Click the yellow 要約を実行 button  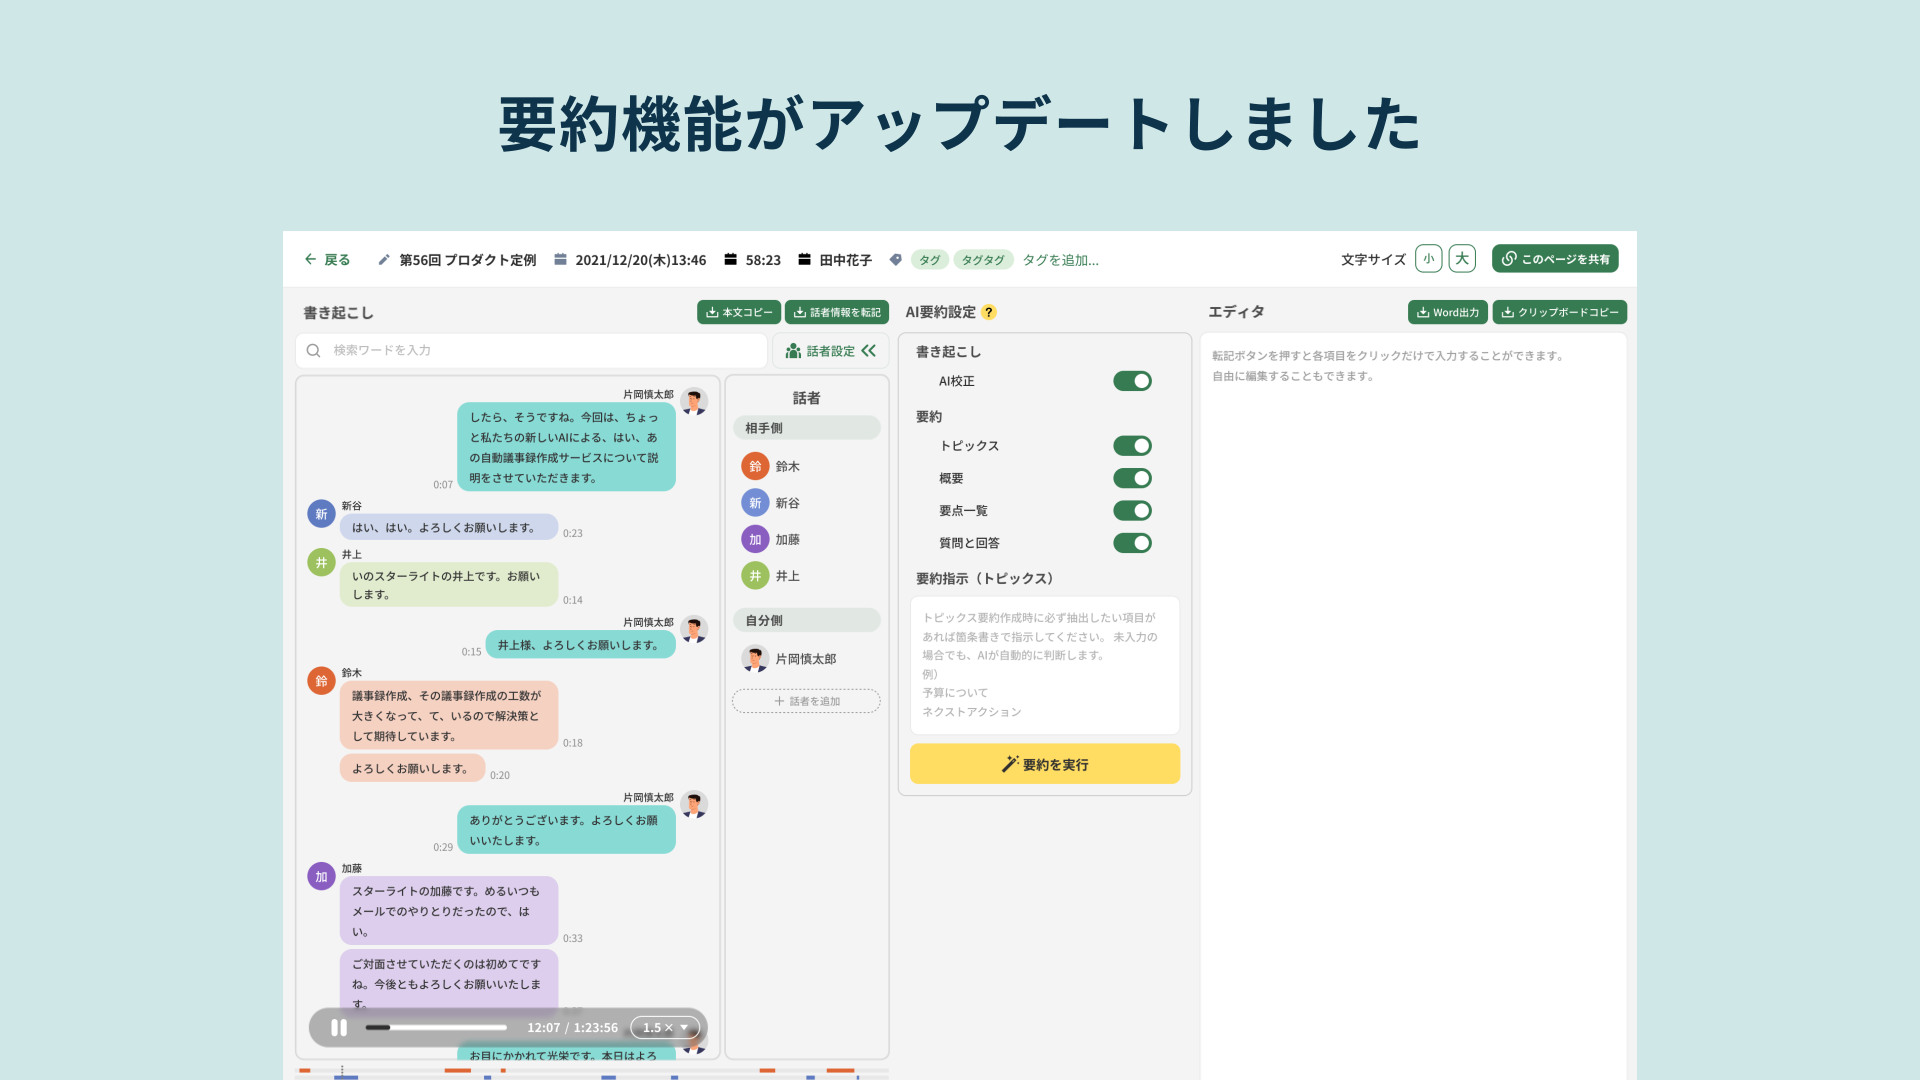click(x=1044, y=764)
